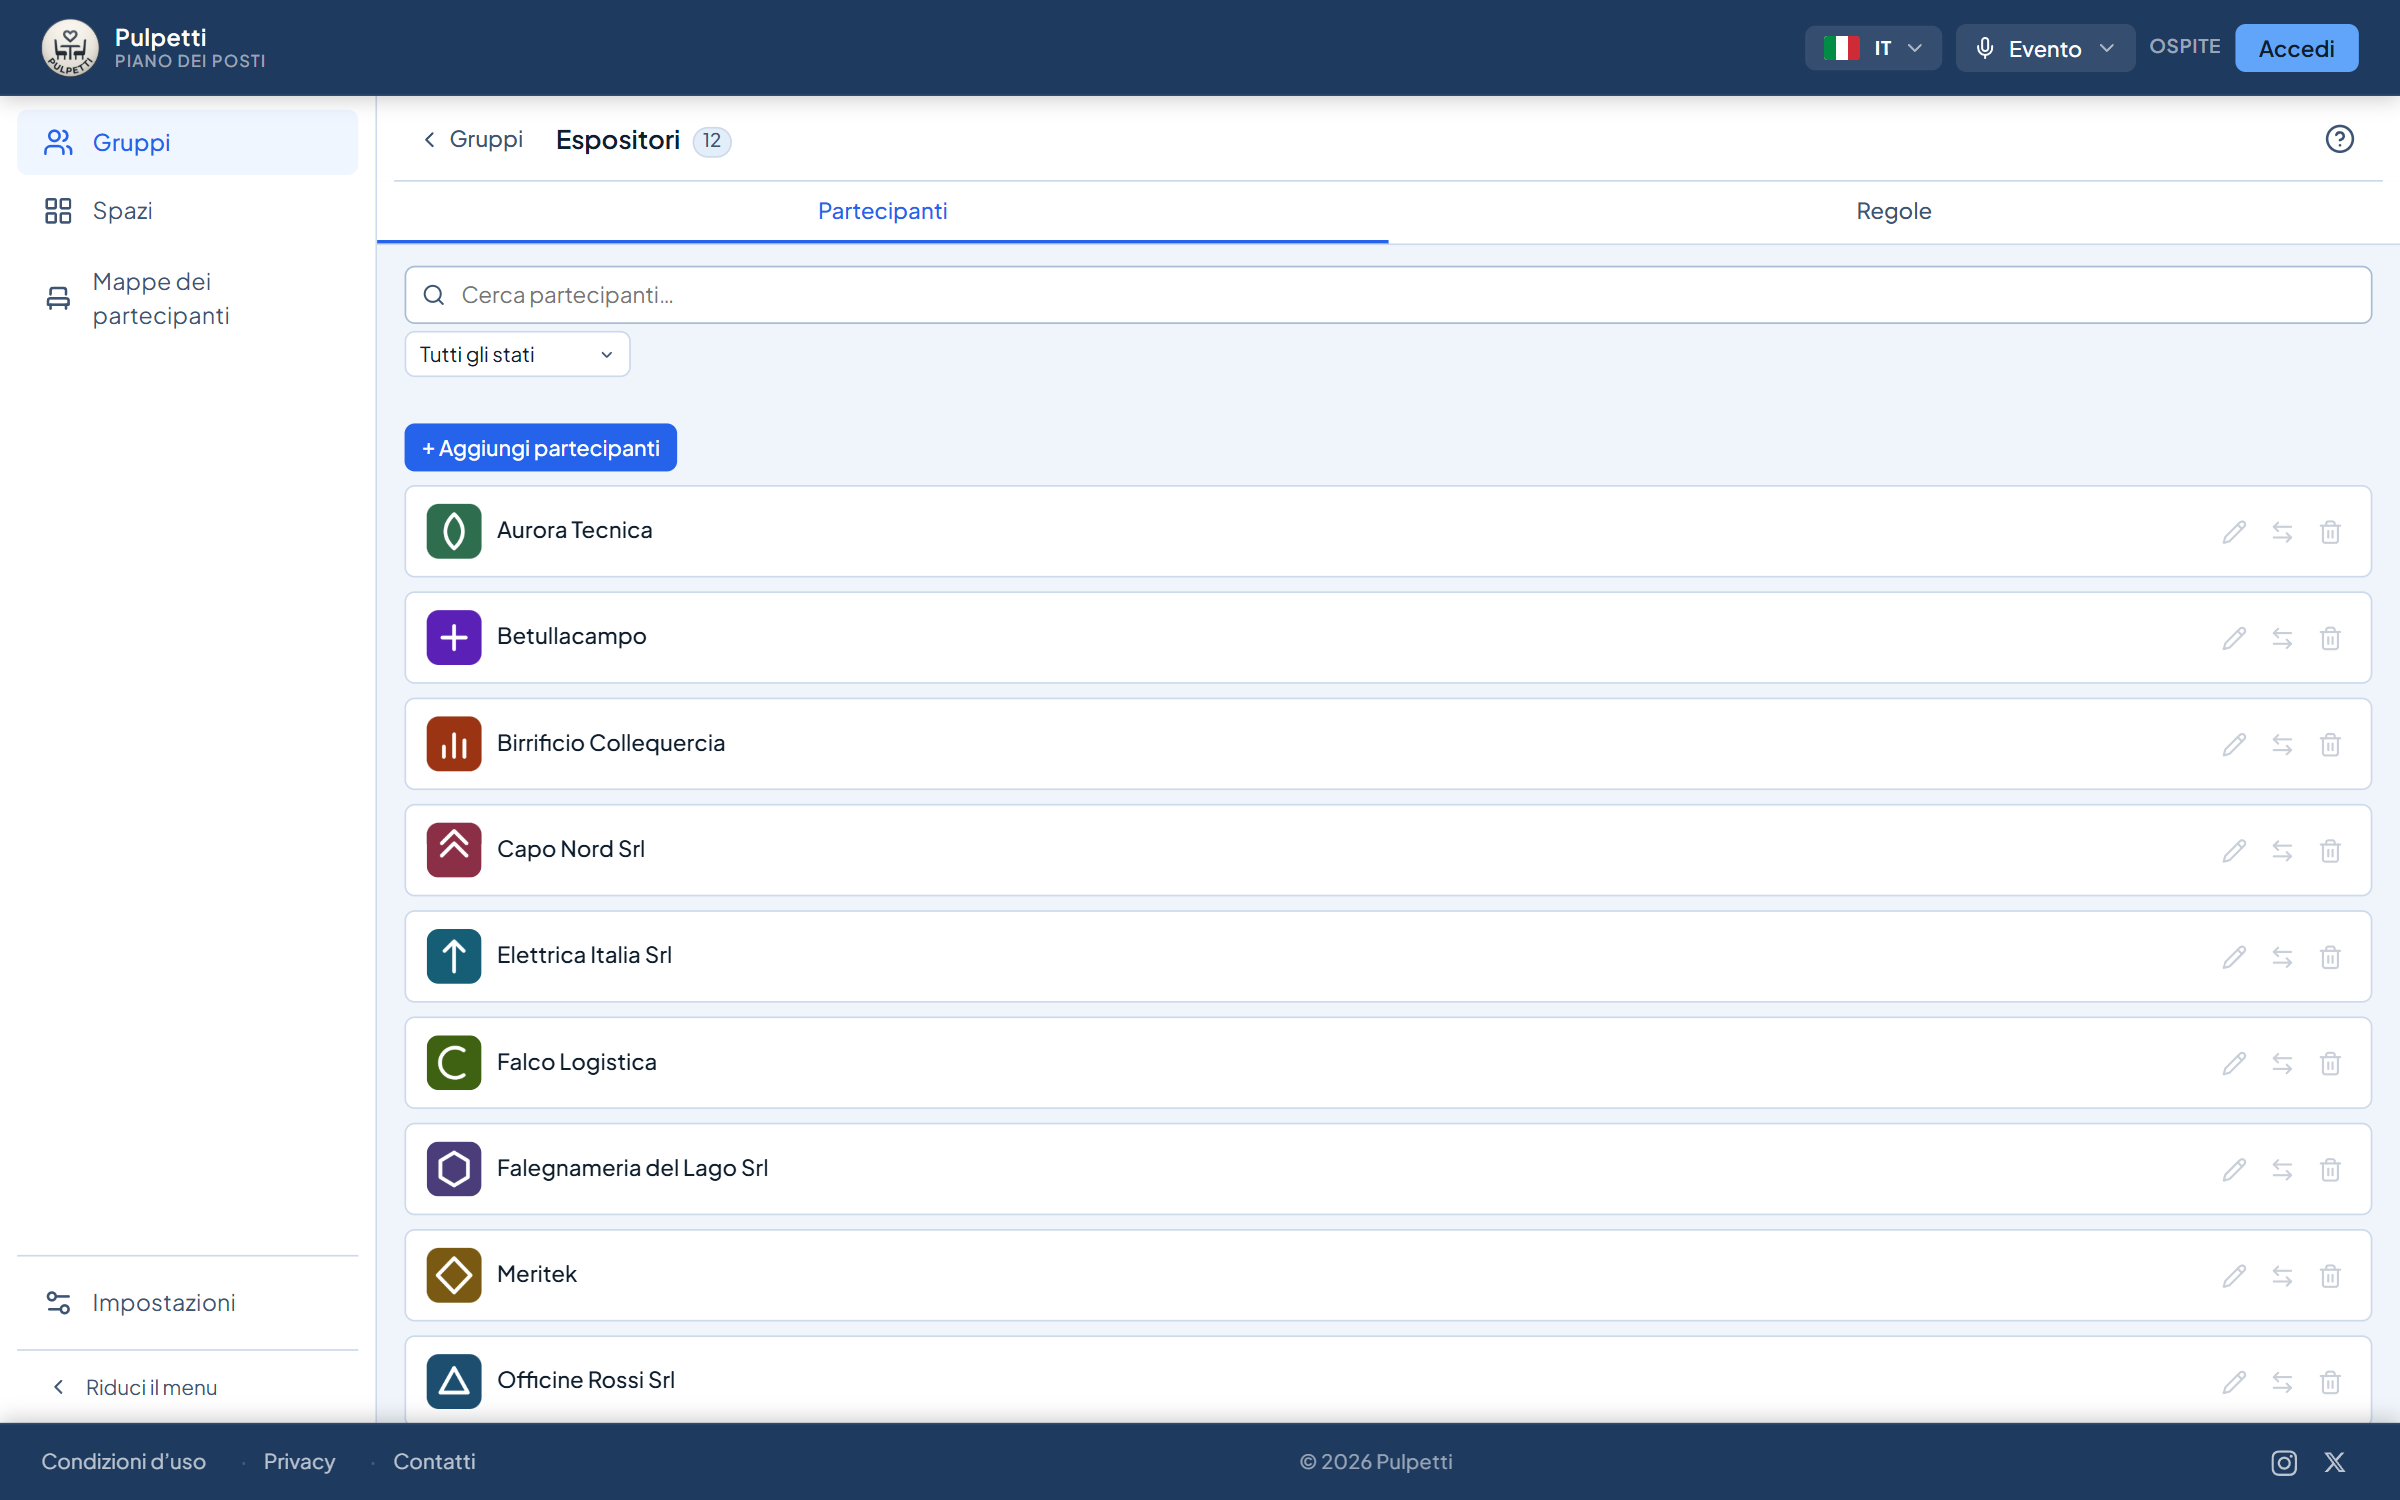Edit Falco Logistica with pencil icon
Image resolution: width=2400 pixels, height=1500 pixels.
pos(2234,1063)
